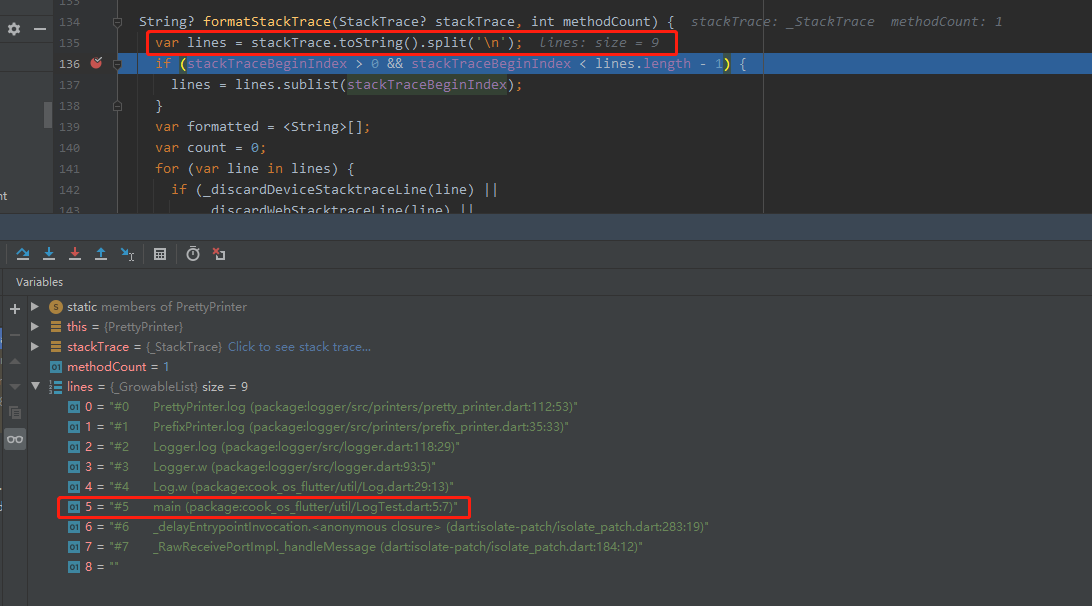Click the Step Out icon
Image resolution: width=1092 pixels, height=606 pixels.
pyautogui.click(x=101, y=254)
